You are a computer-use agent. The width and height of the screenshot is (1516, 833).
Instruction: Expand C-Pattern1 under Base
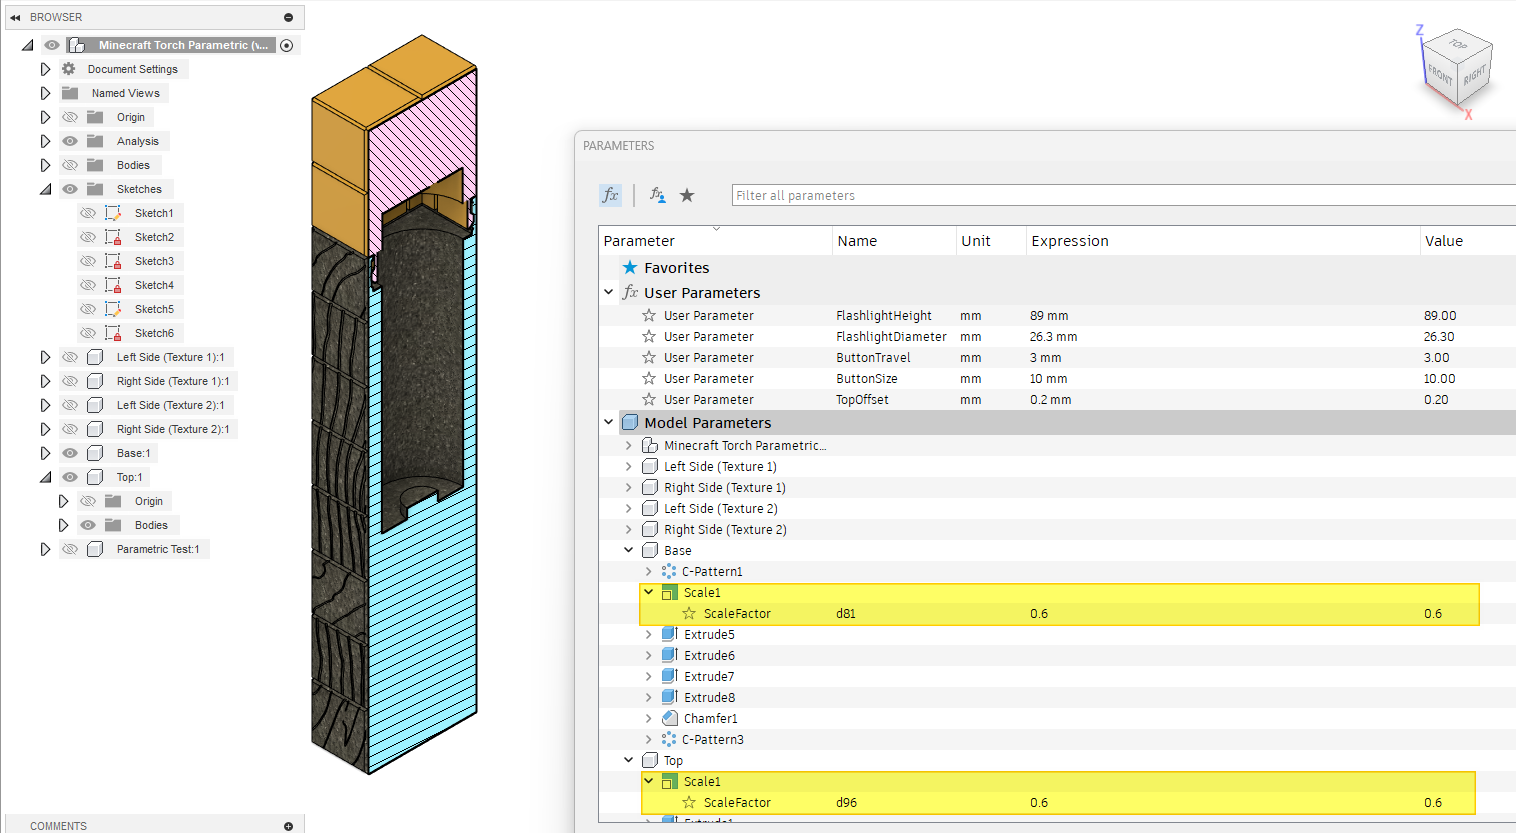click(648, 571)
